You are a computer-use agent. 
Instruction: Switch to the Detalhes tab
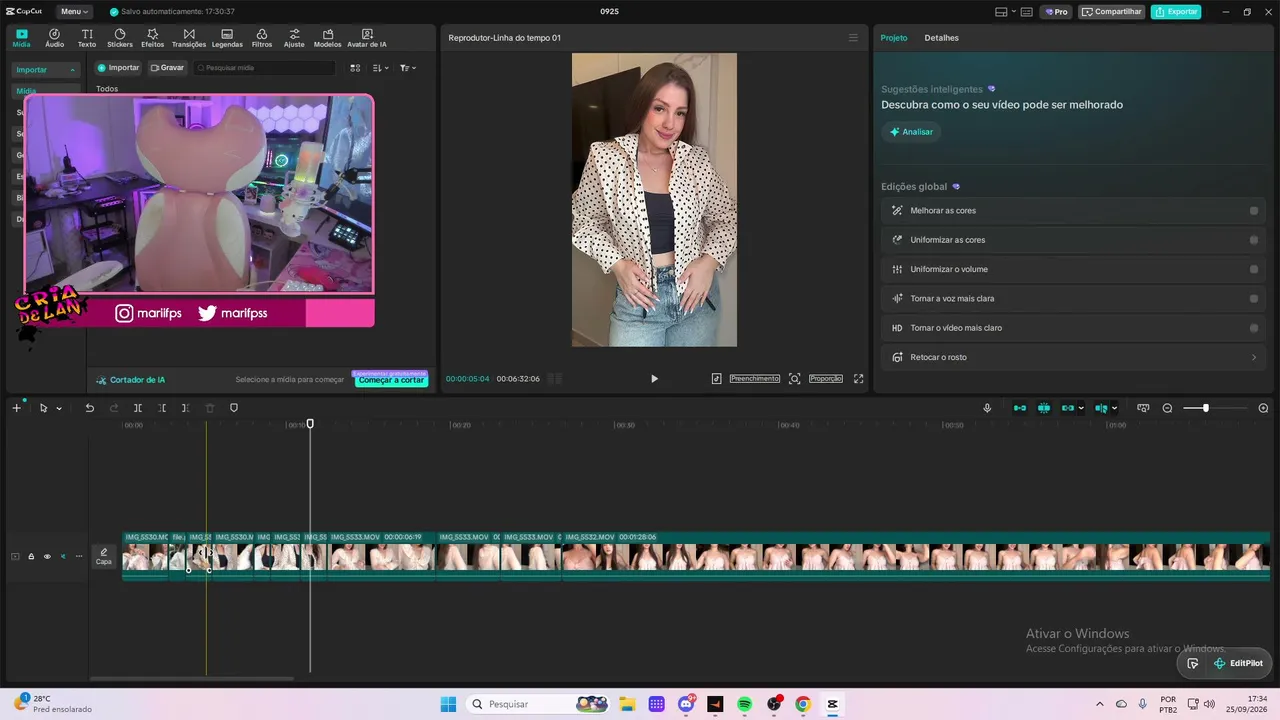click(941, 38)
